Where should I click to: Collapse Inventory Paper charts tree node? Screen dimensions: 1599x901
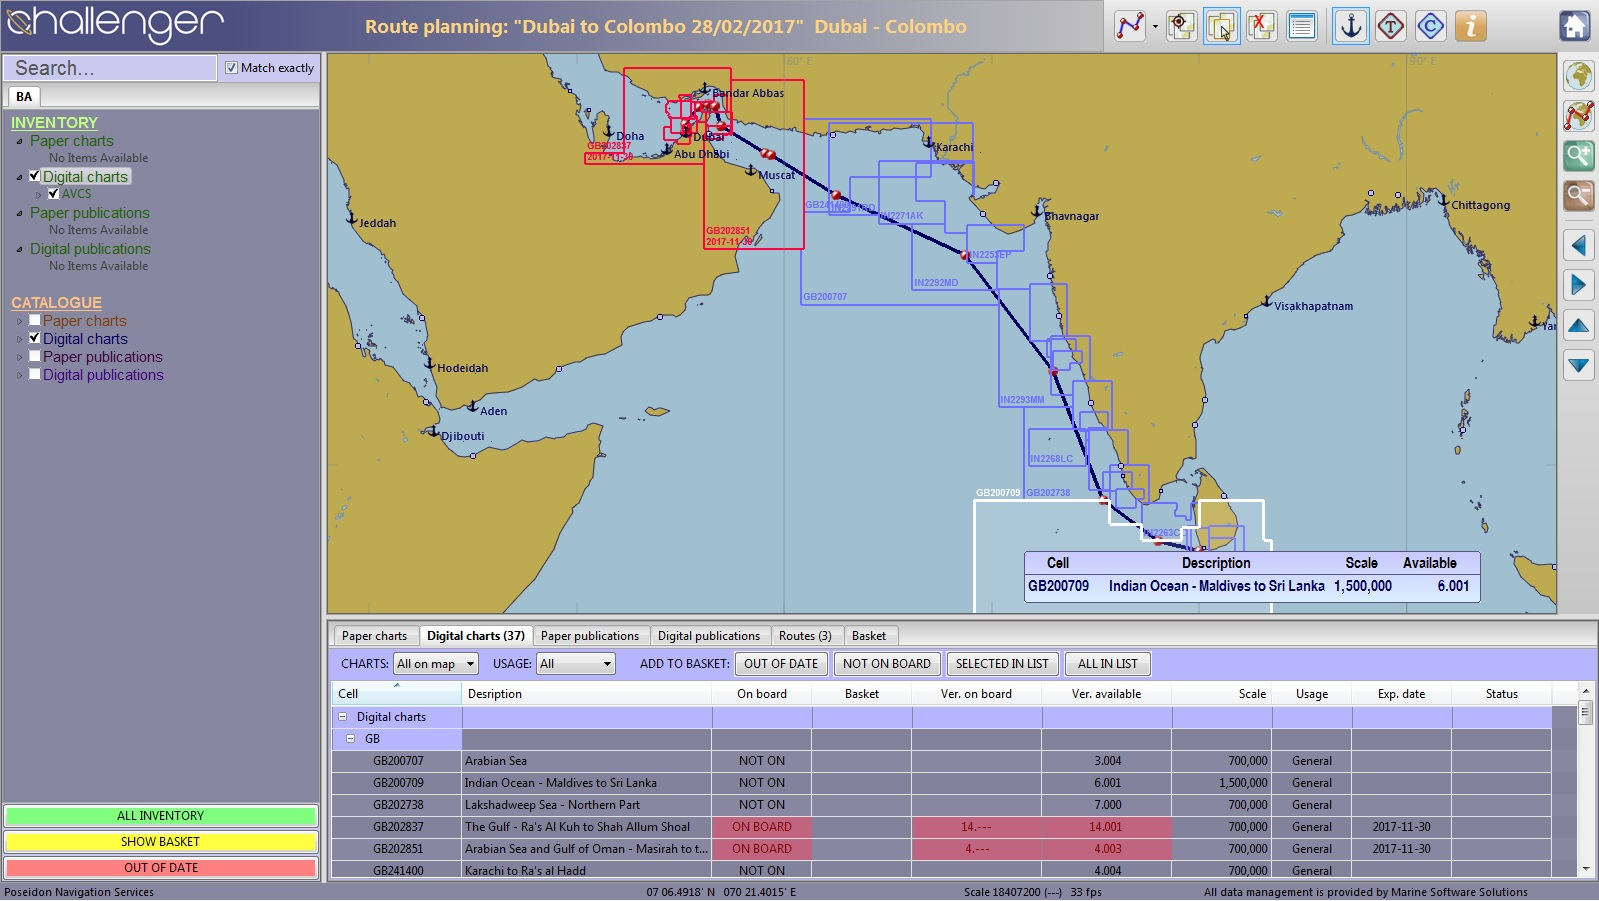[19, 141]
